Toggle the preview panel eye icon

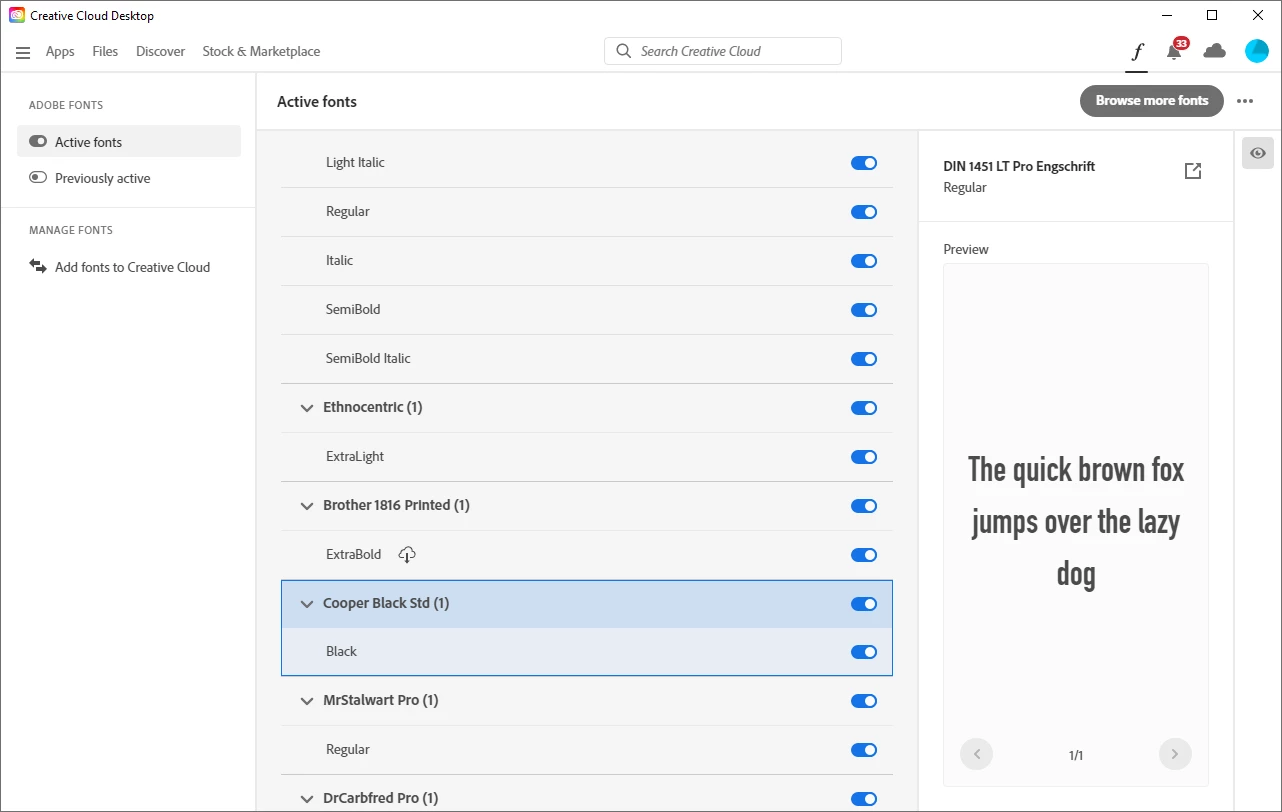click(1257, 153)
